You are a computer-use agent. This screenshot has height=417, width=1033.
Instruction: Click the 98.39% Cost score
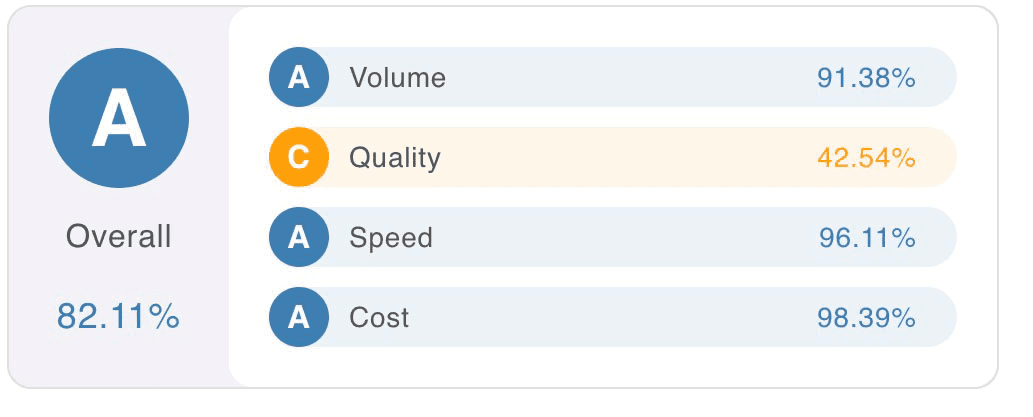[x=866, y=317]
